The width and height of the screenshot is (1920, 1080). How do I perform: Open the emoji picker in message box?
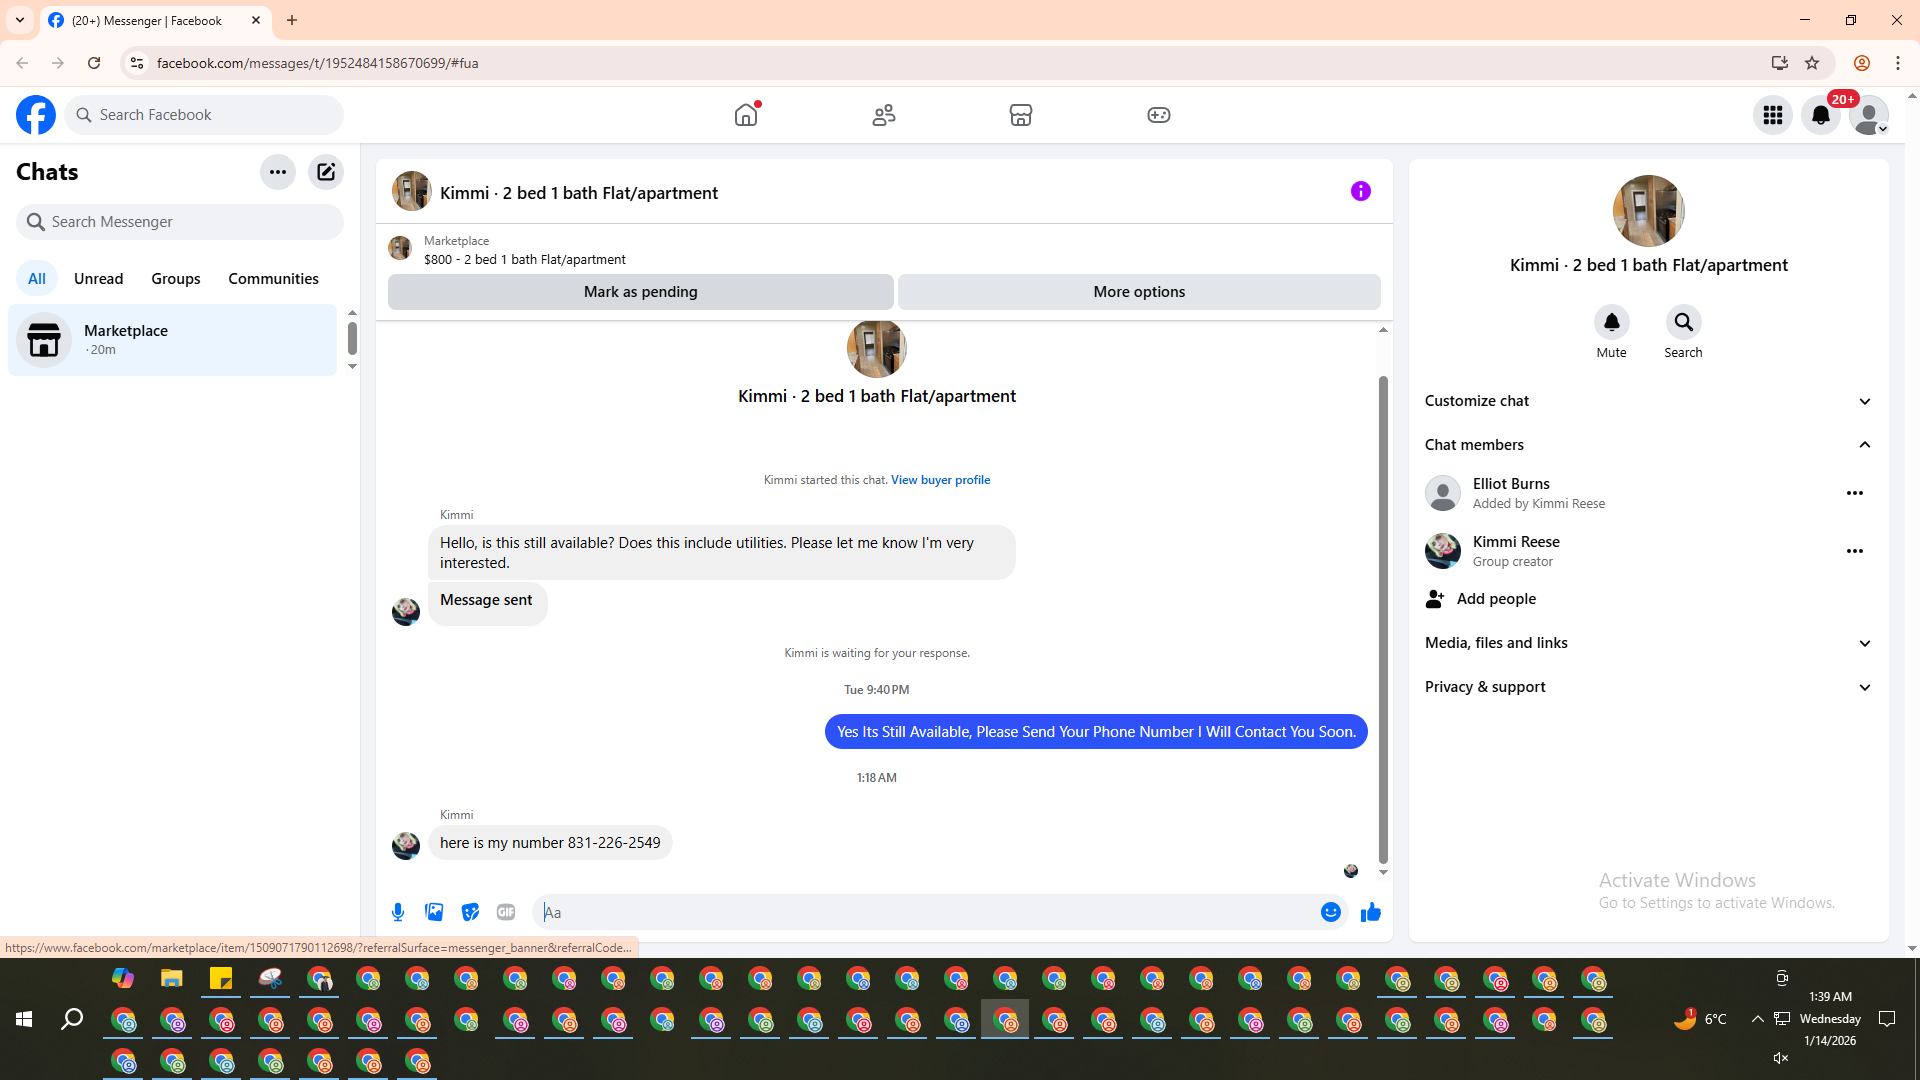(x=1330, y=912)
